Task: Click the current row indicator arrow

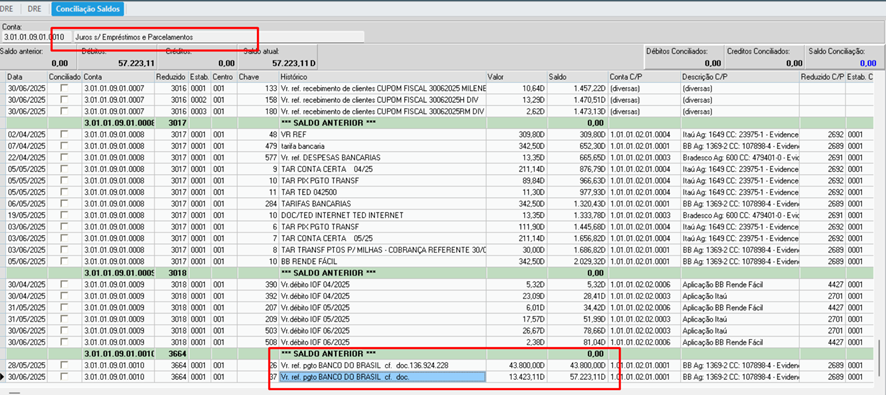Action: pos(3,377)
